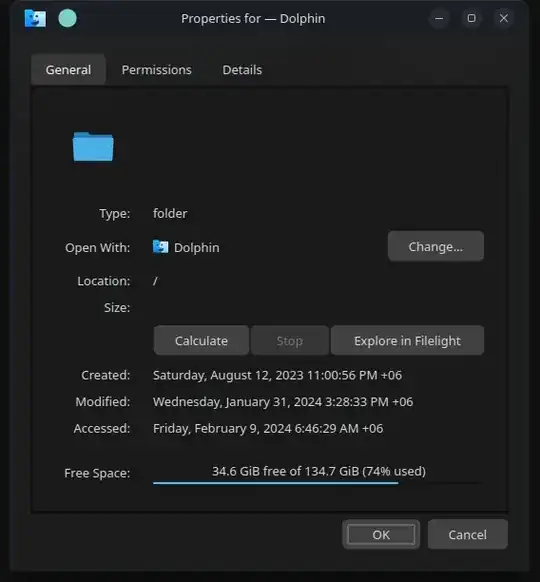
Task: Click the large blue folder icon
Action: 93,147
